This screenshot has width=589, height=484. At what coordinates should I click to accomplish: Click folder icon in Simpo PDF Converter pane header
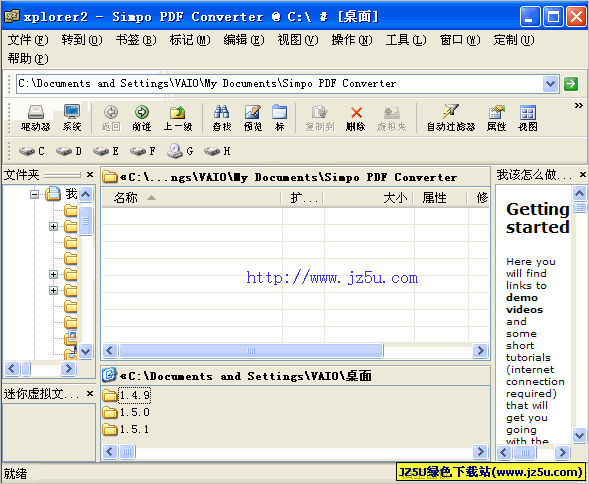(x=110, y=176)
